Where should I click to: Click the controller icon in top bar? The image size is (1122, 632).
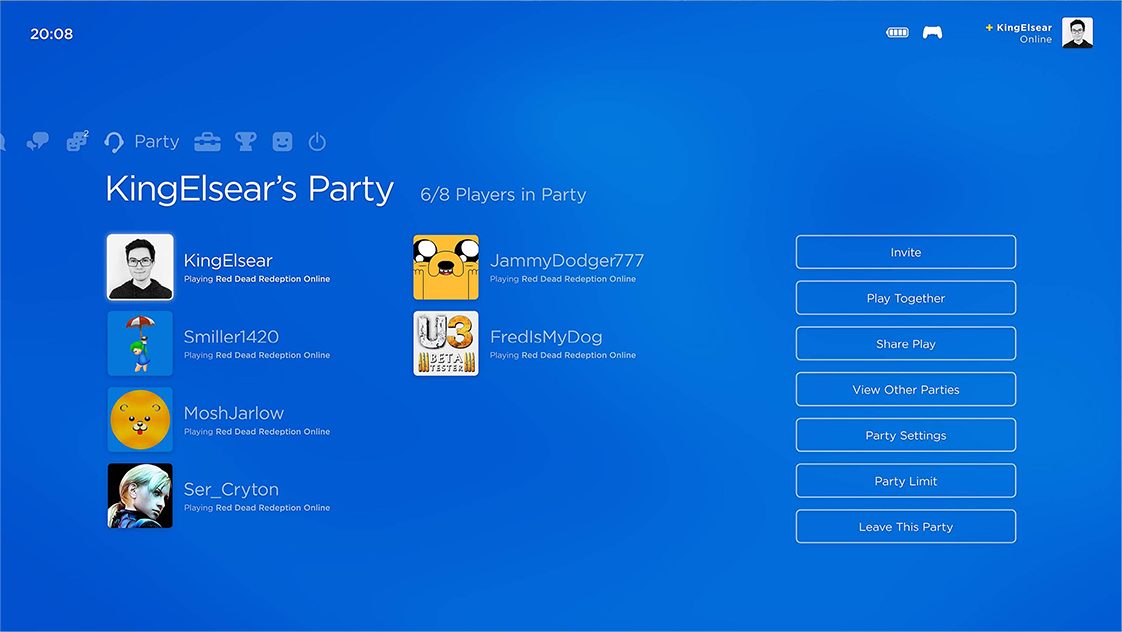(x=932, y=32)
